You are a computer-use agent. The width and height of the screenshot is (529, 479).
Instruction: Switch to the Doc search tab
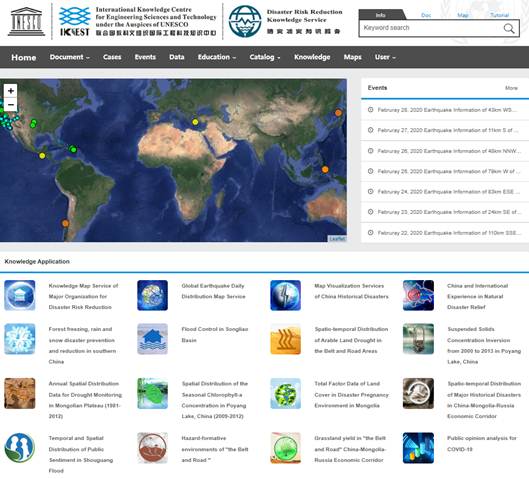[x=426, y=15]
